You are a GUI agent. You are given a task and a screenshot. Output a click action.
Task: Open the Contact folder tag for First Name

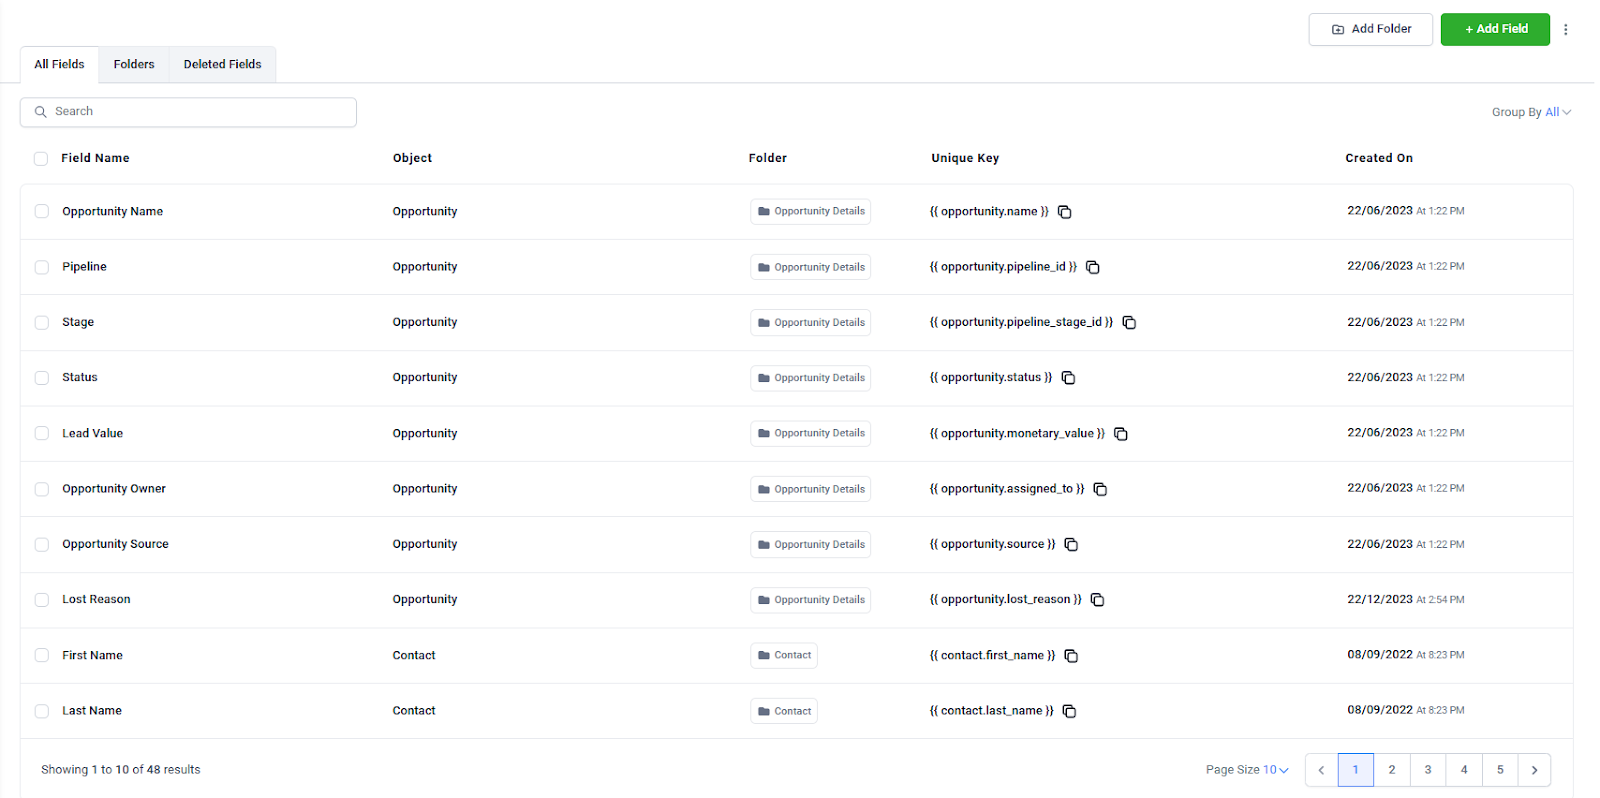(784, 656)
